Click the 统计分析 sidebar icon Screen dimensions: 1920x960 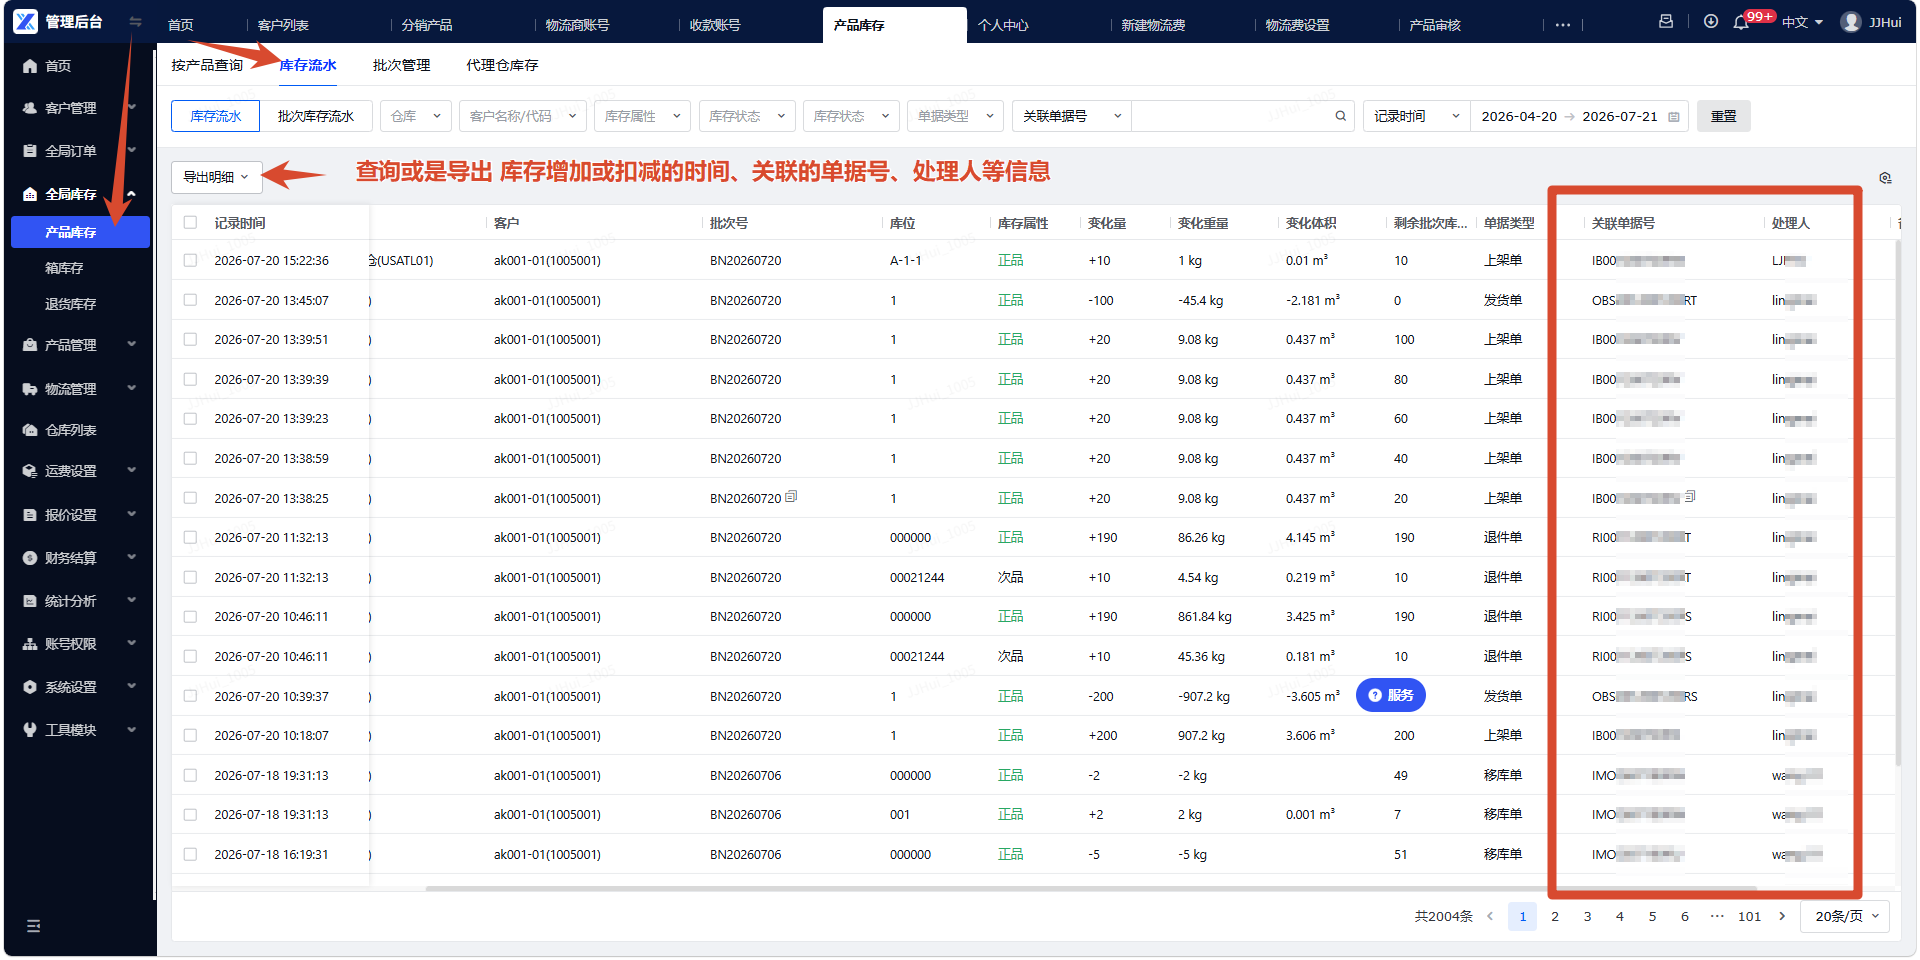pyautogui.click(x=30, y=601)
